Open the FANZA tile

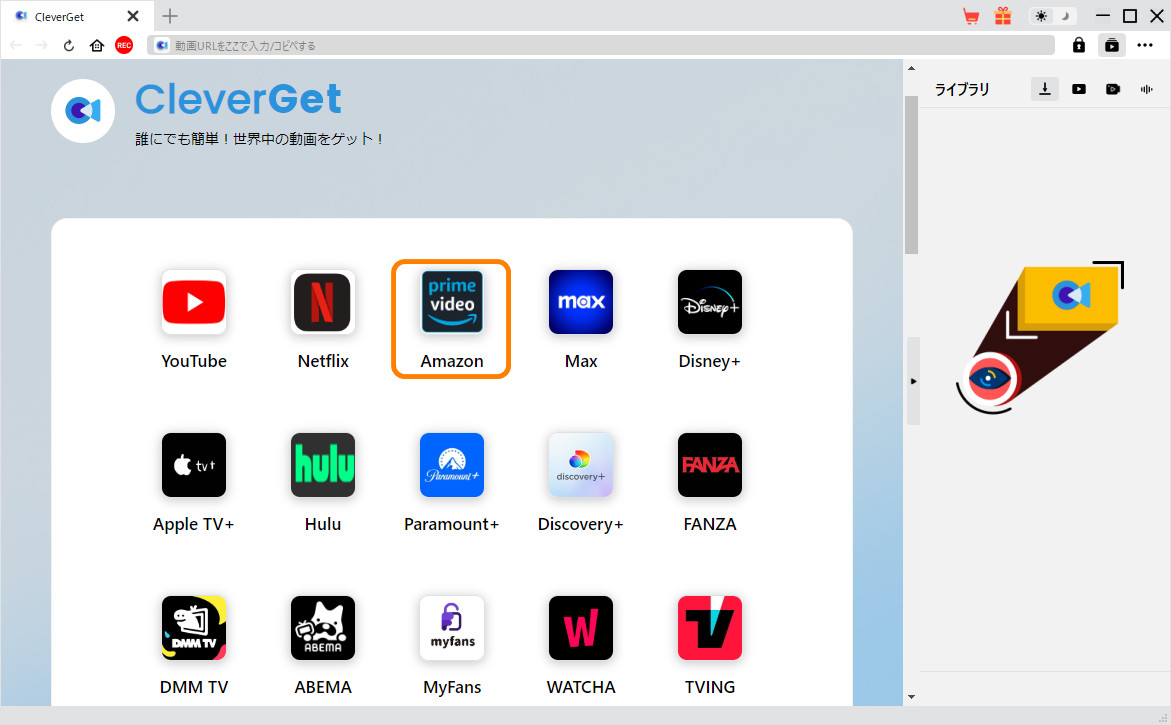tap(709, 465)
